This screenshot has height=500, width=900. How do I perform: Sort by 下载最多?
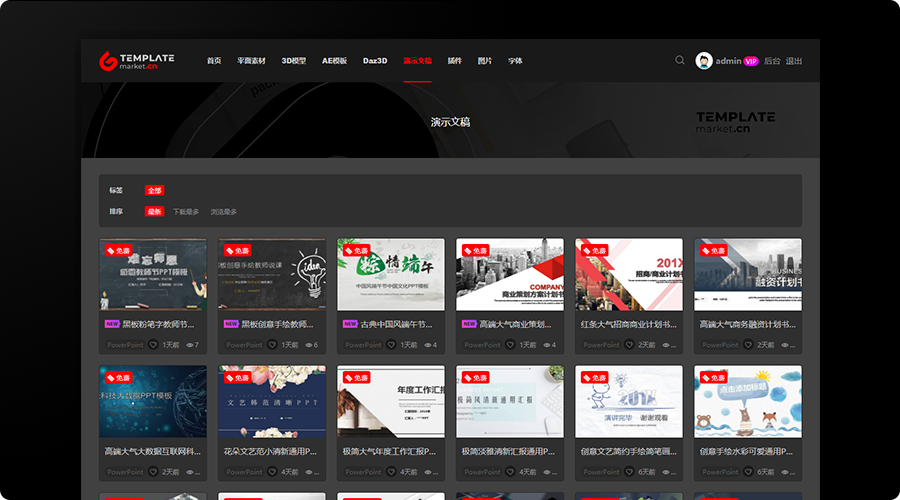pos(186,212)
